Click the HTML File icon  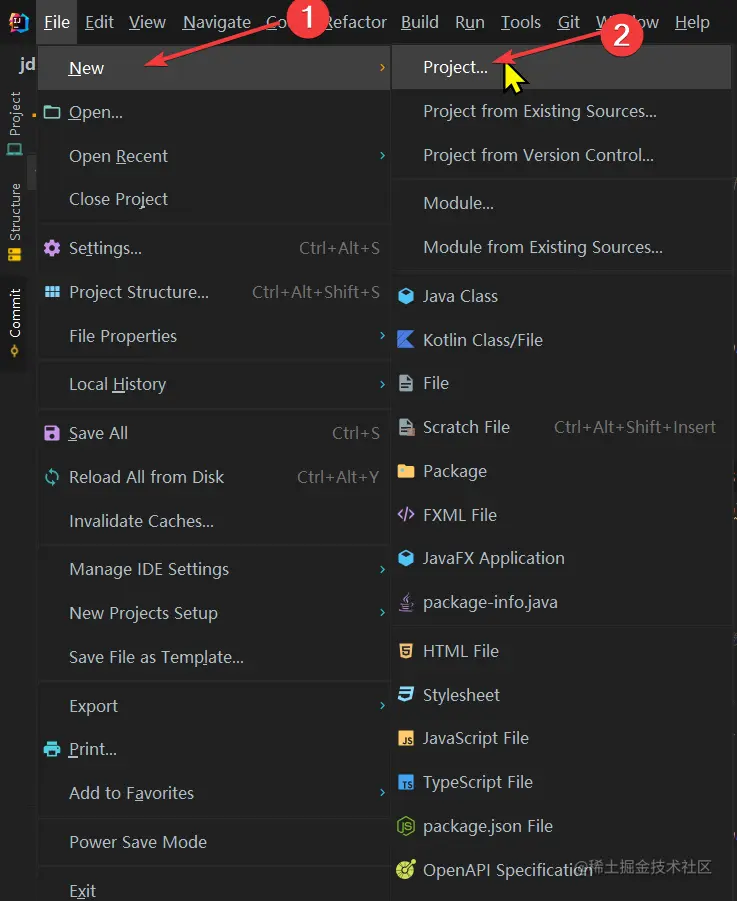406,651
